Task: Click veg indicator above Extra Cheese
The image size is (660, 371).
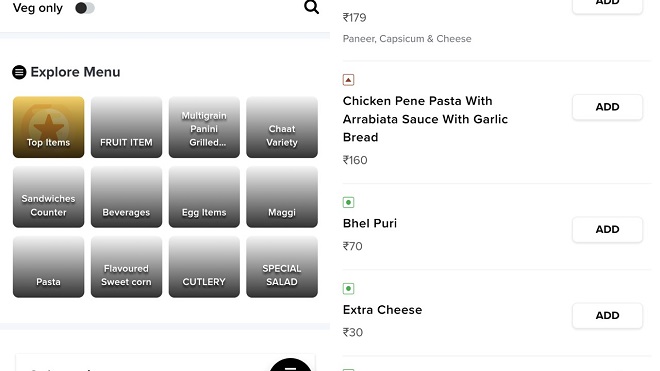Action: tap(348, 288)
